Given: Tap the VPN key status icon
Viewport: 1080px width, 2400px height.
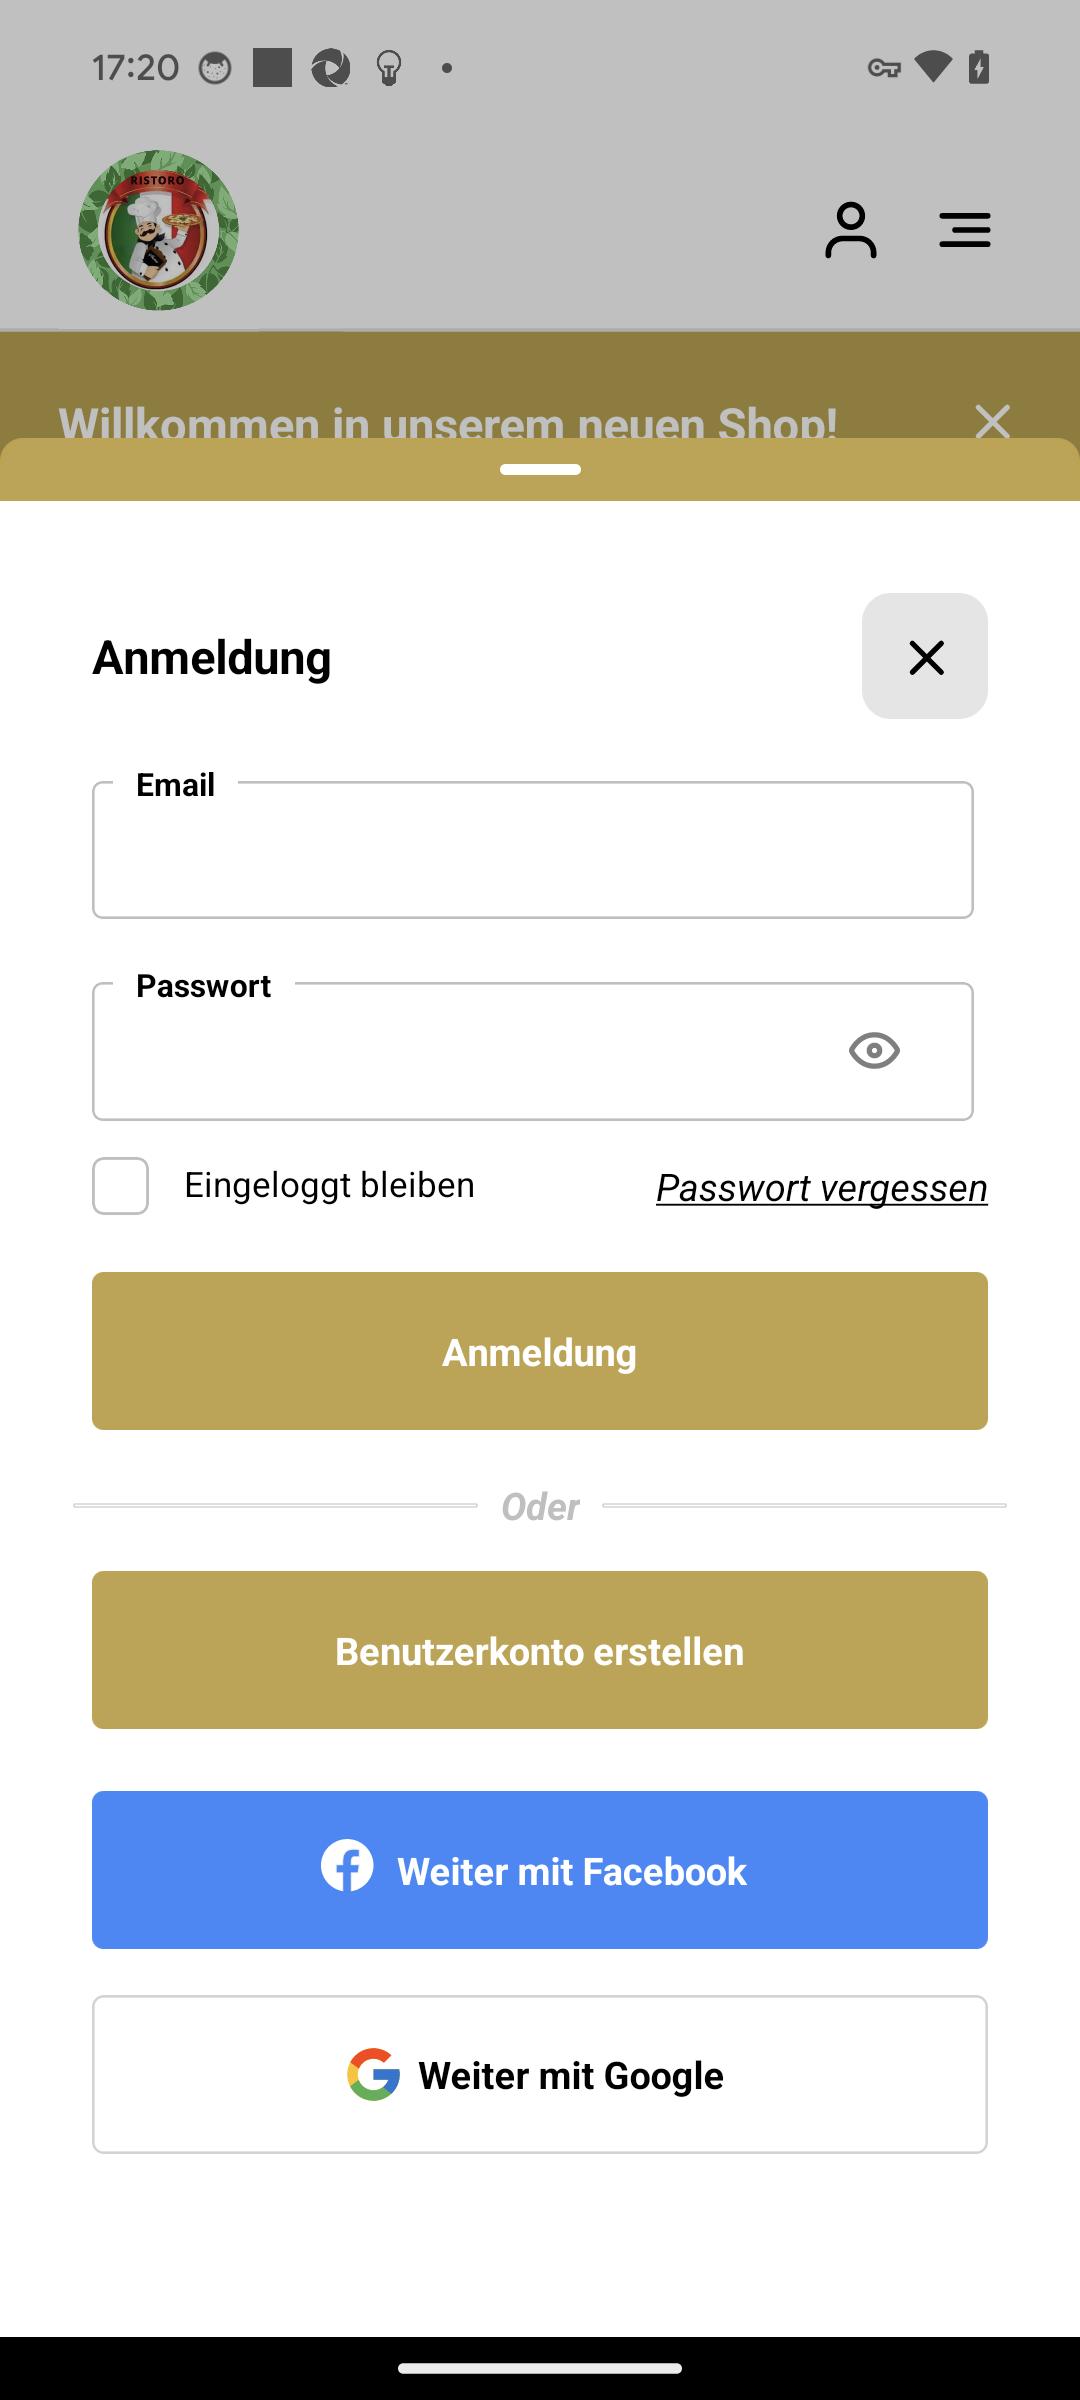Looking at the screenshot, I should pos(884,68).
